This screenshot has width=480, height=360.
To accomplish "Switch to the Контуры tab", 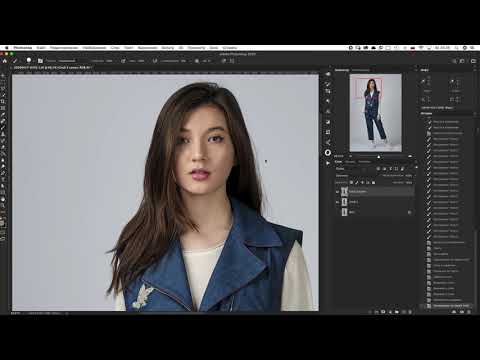I will tap(364, 162).
